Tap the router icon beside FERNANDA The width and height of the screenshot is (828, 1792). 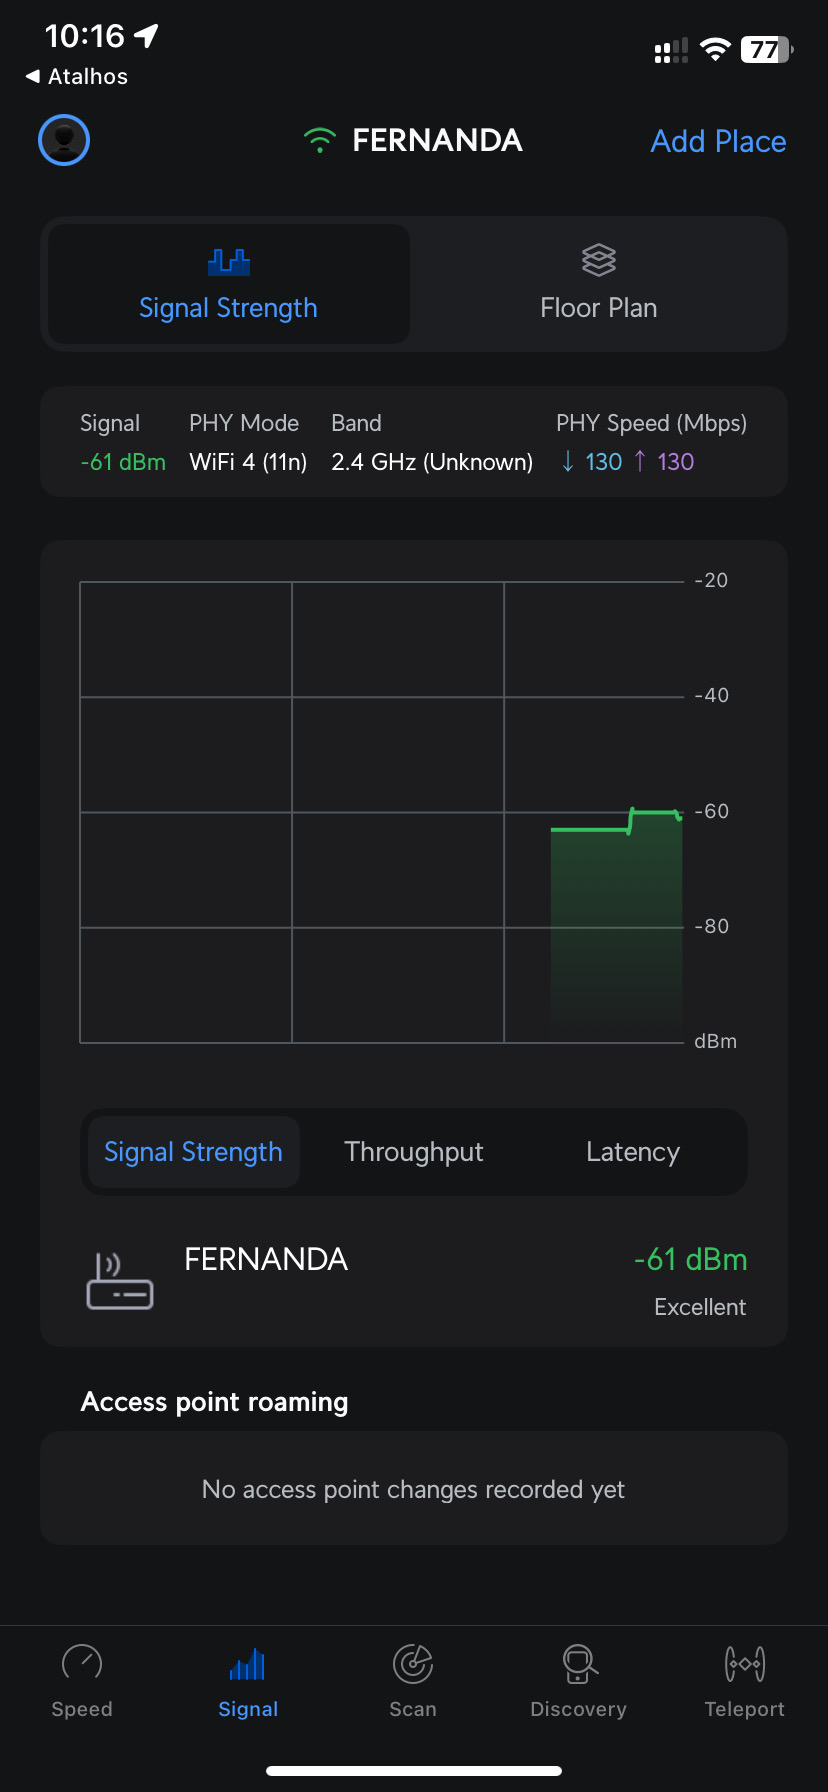click(x=120, y=1281)
